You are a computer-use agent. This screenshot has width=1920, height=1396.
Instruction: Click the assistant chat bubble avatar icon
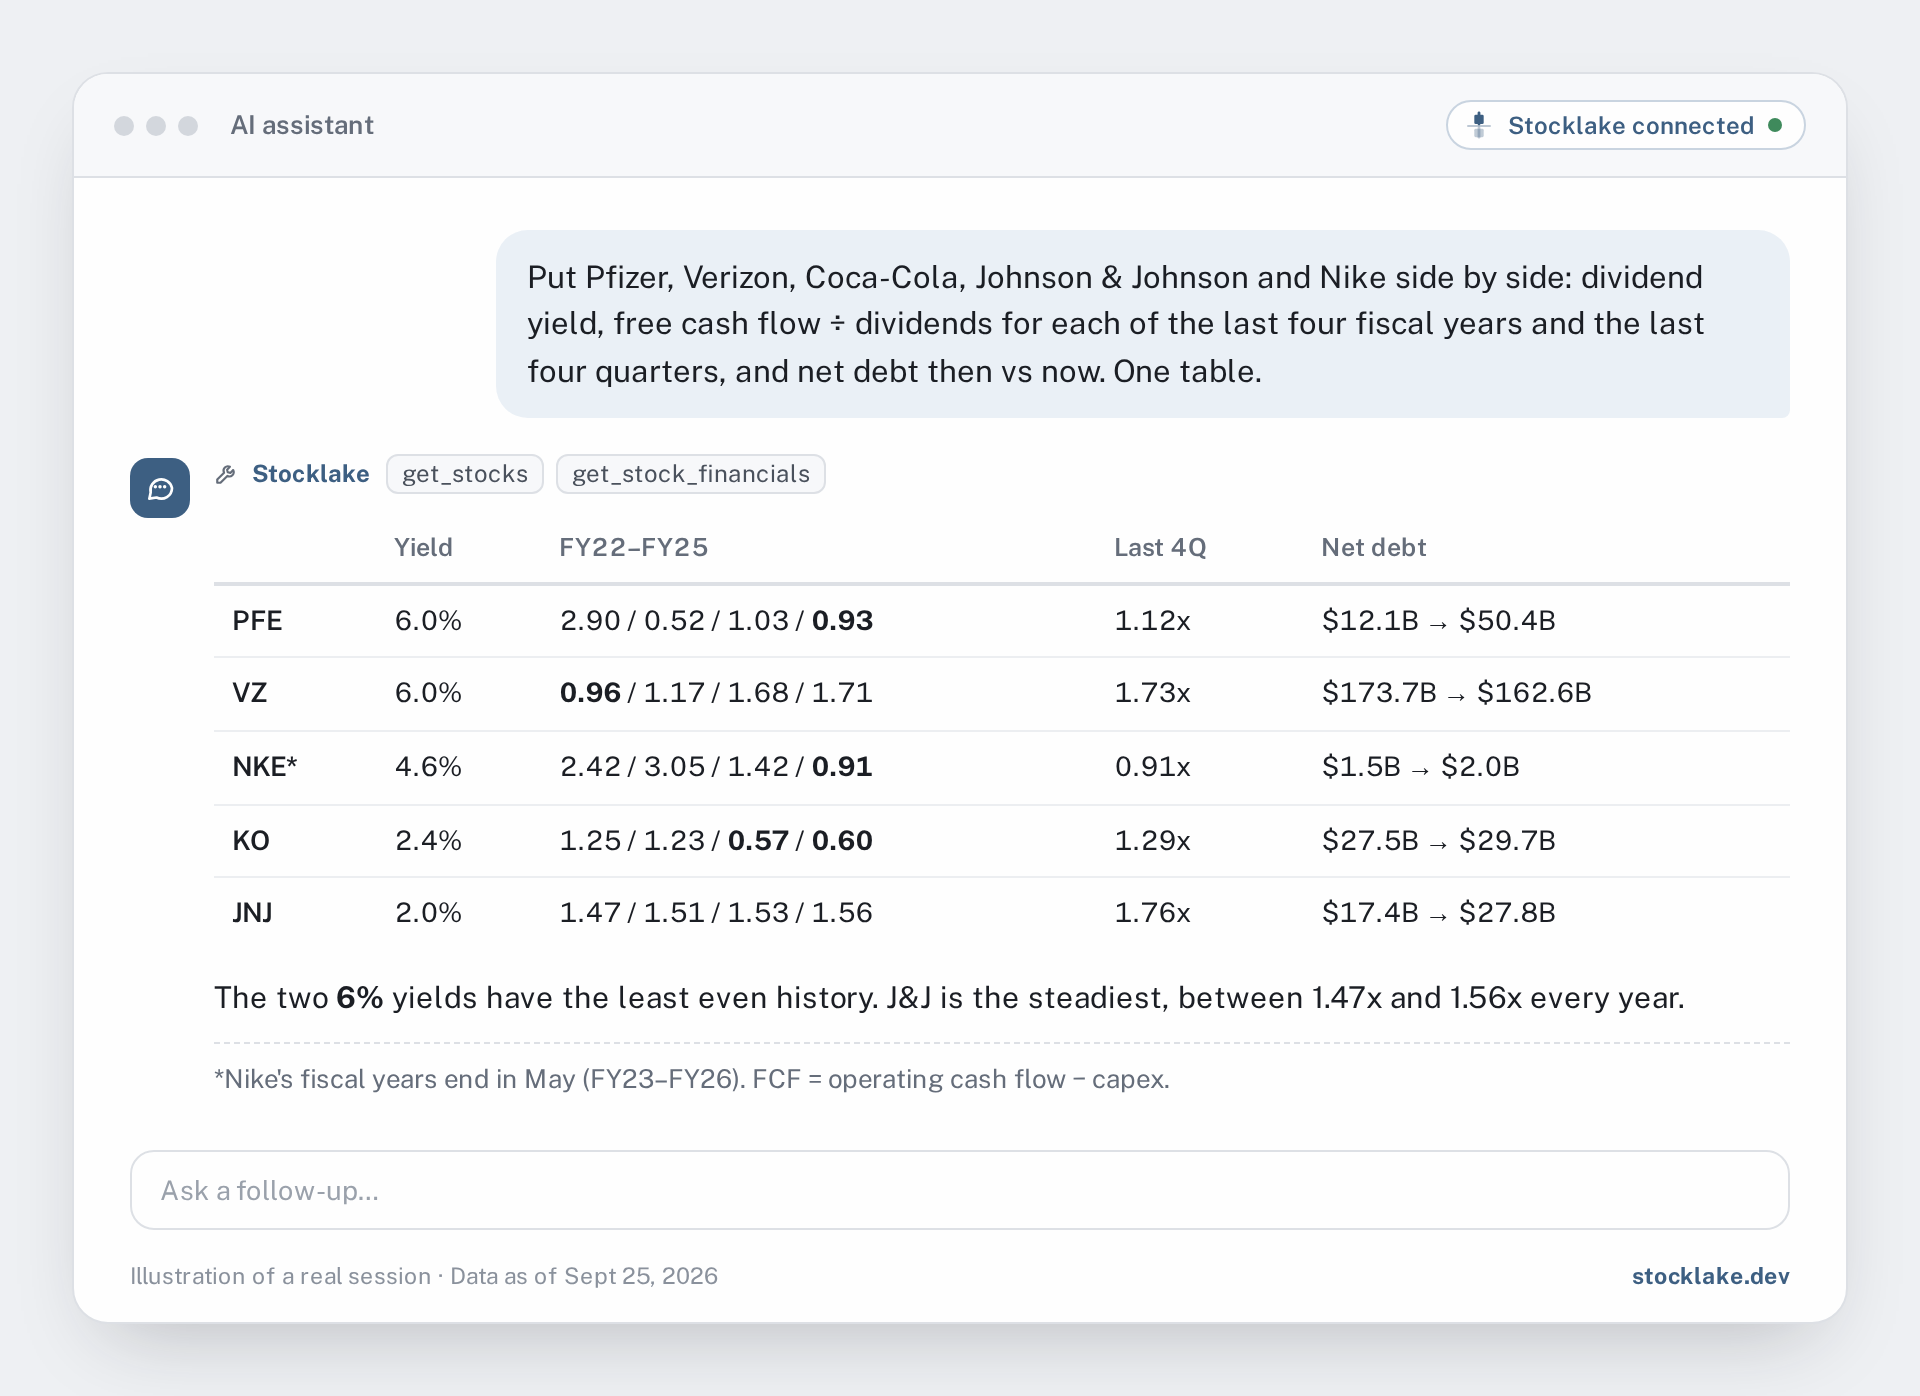[x=160, y=488]
